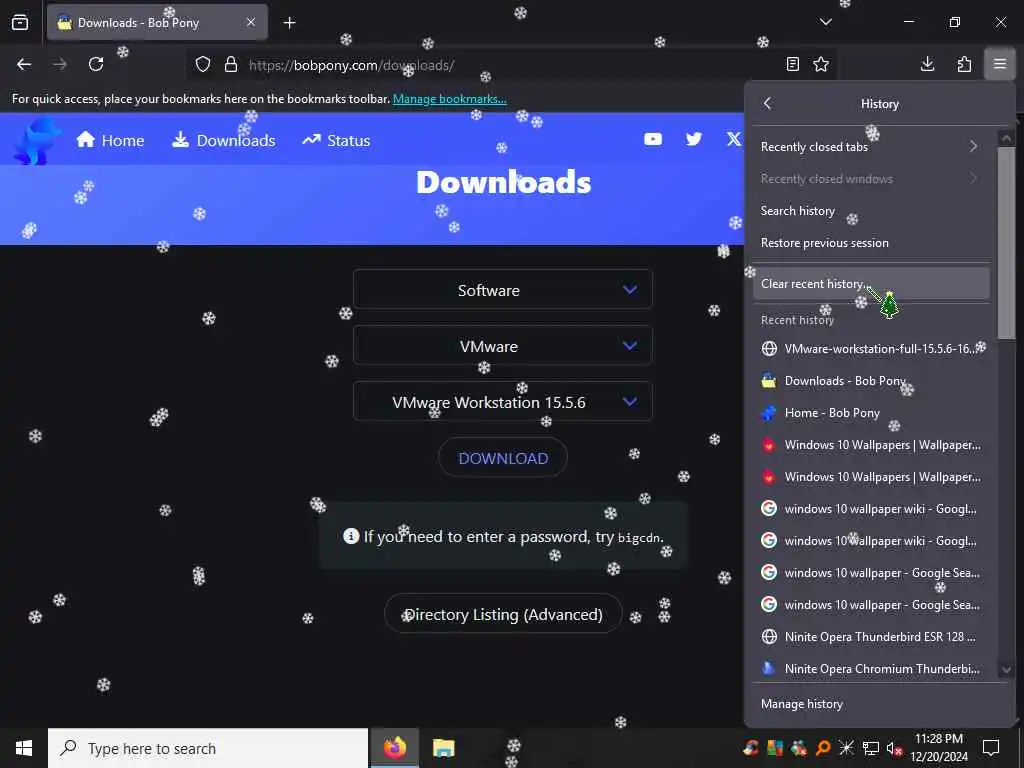1024x768 pixels.
Task: Choose Restore previous session
Action: 871,242
